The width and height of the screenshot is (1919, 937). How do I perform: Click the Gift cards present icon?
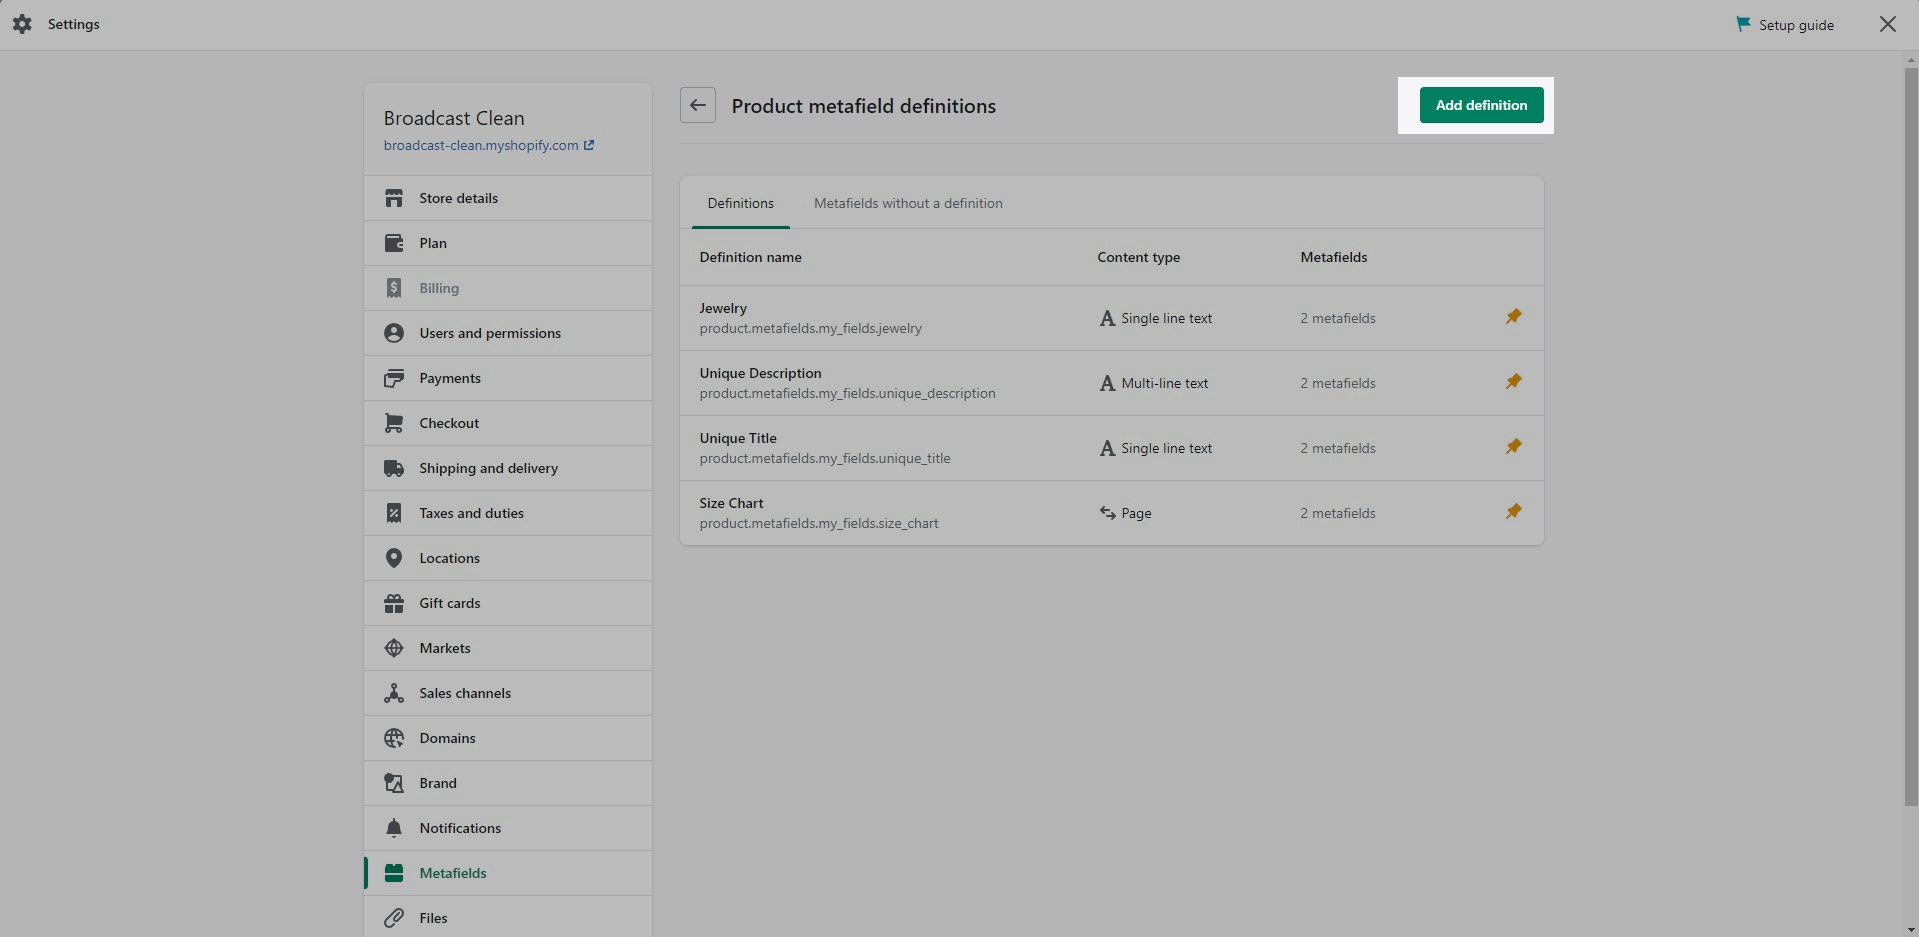(394, 603)
